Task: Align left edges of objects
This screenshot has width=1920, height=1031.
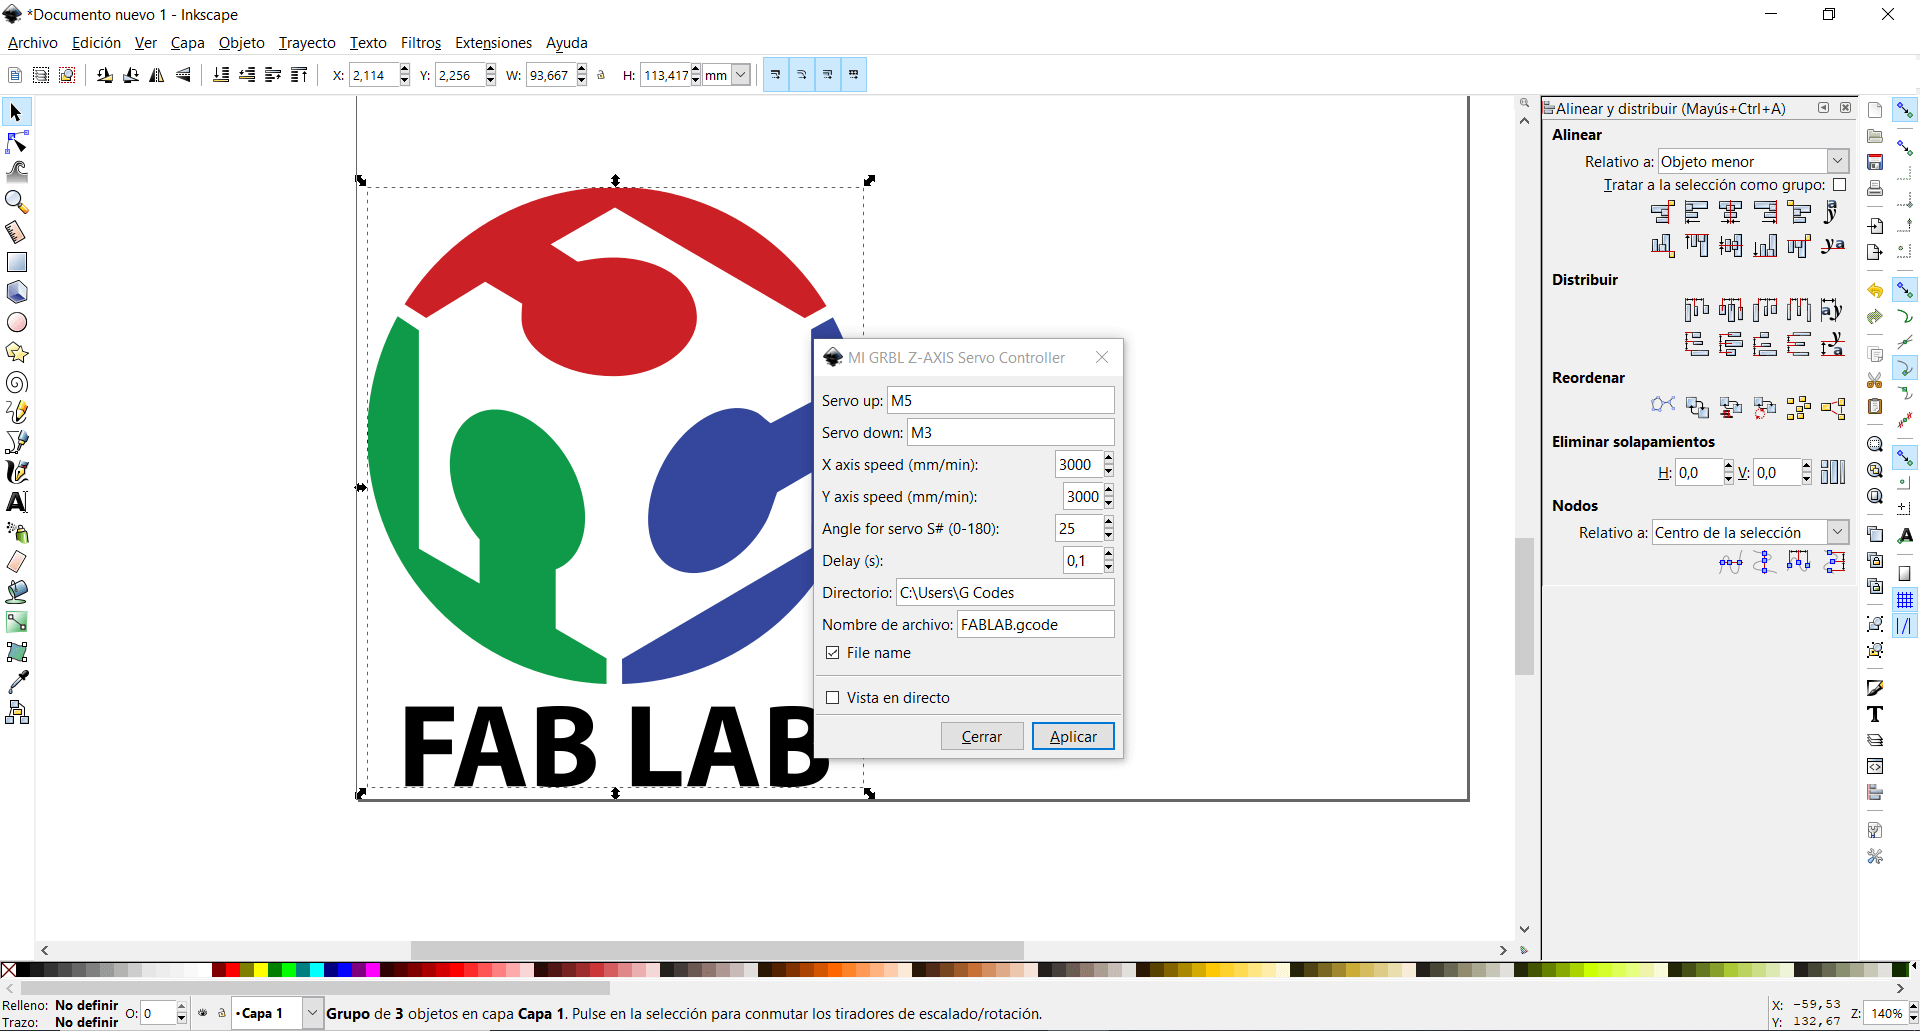Action: 1697,212
